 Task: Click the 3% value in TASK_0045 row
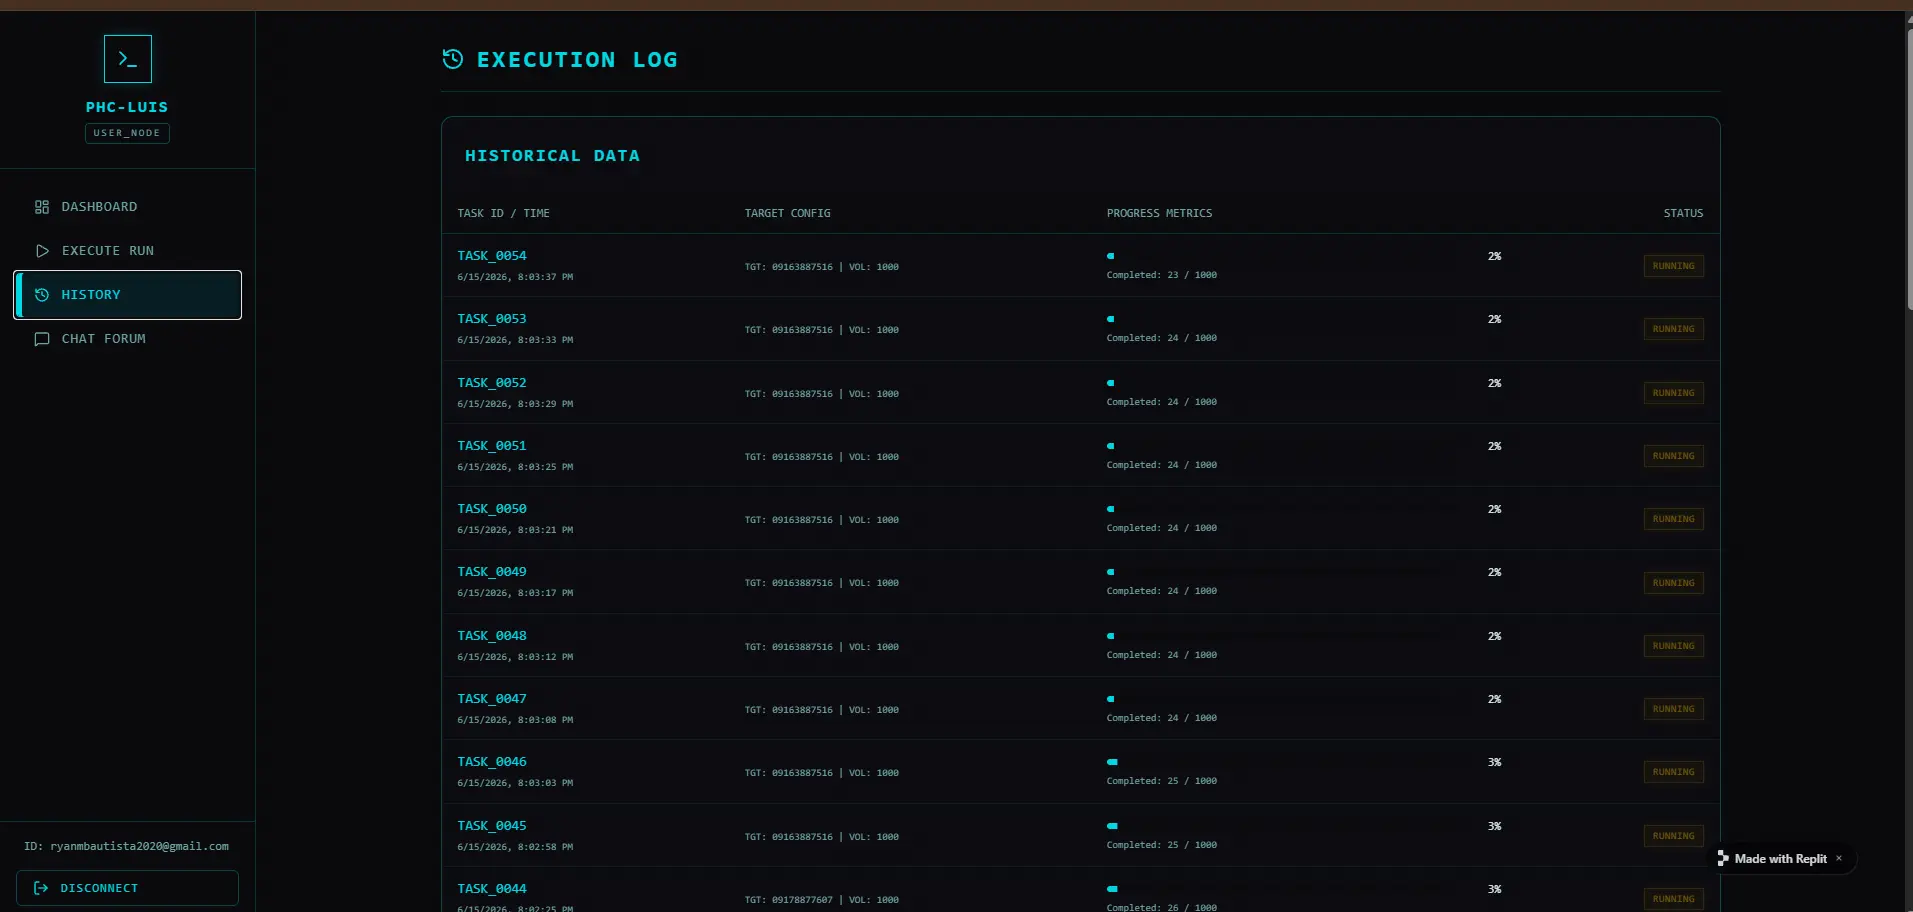pyautogui.click(x=1494, y=826)
